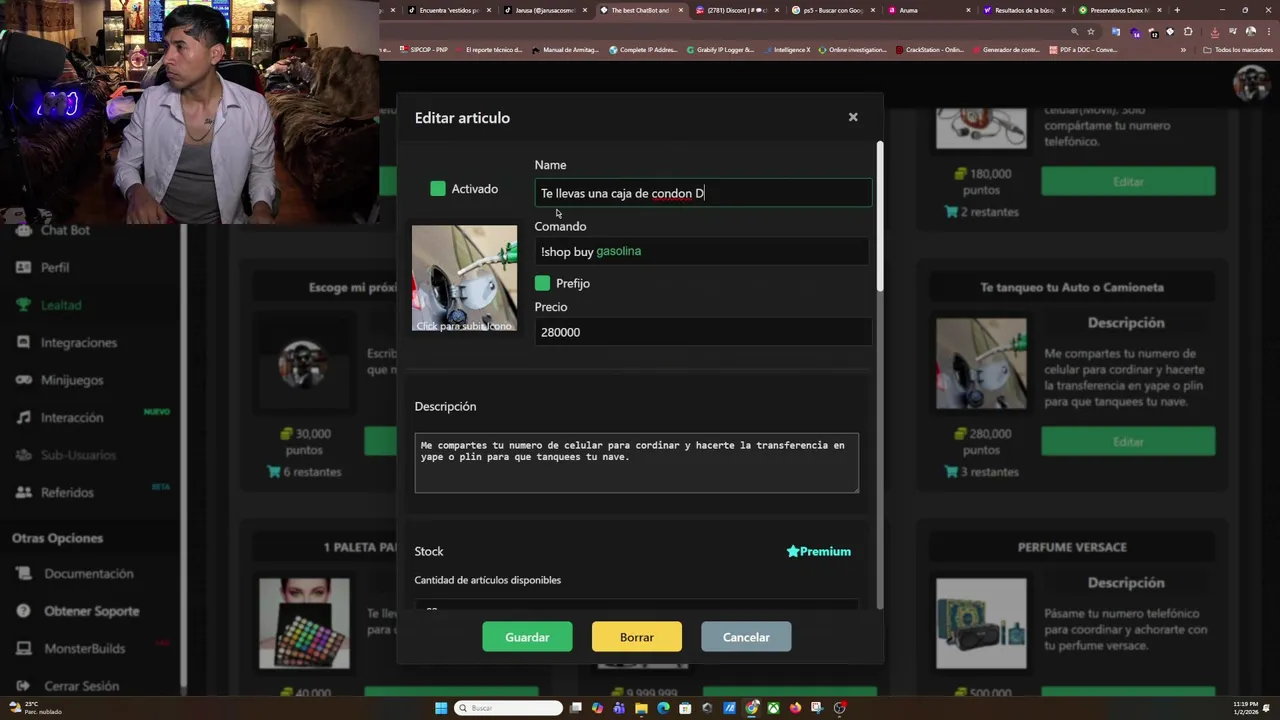Screen dimensions: 1280x720
Task: Open File Explorer from the taskbar
Action: click(x=641, y=708)
